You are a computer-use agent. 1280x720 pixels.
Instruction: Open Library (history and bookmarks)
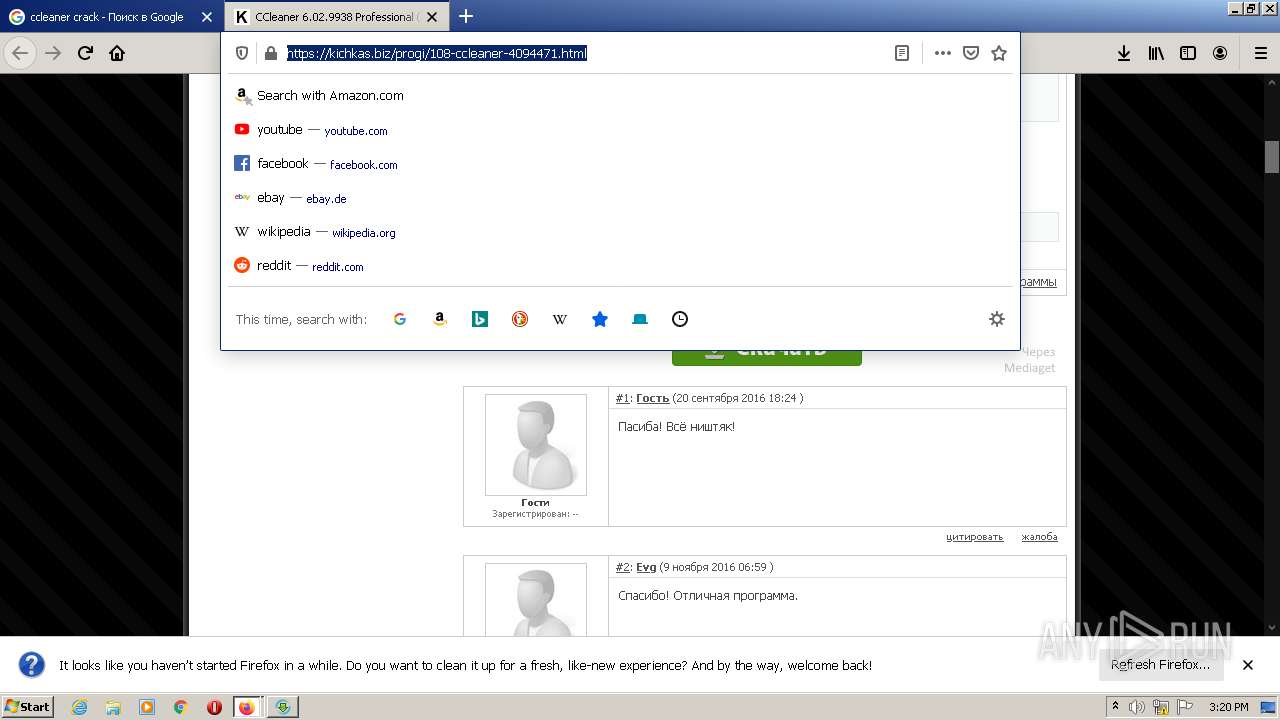[x=1156, y=53]
